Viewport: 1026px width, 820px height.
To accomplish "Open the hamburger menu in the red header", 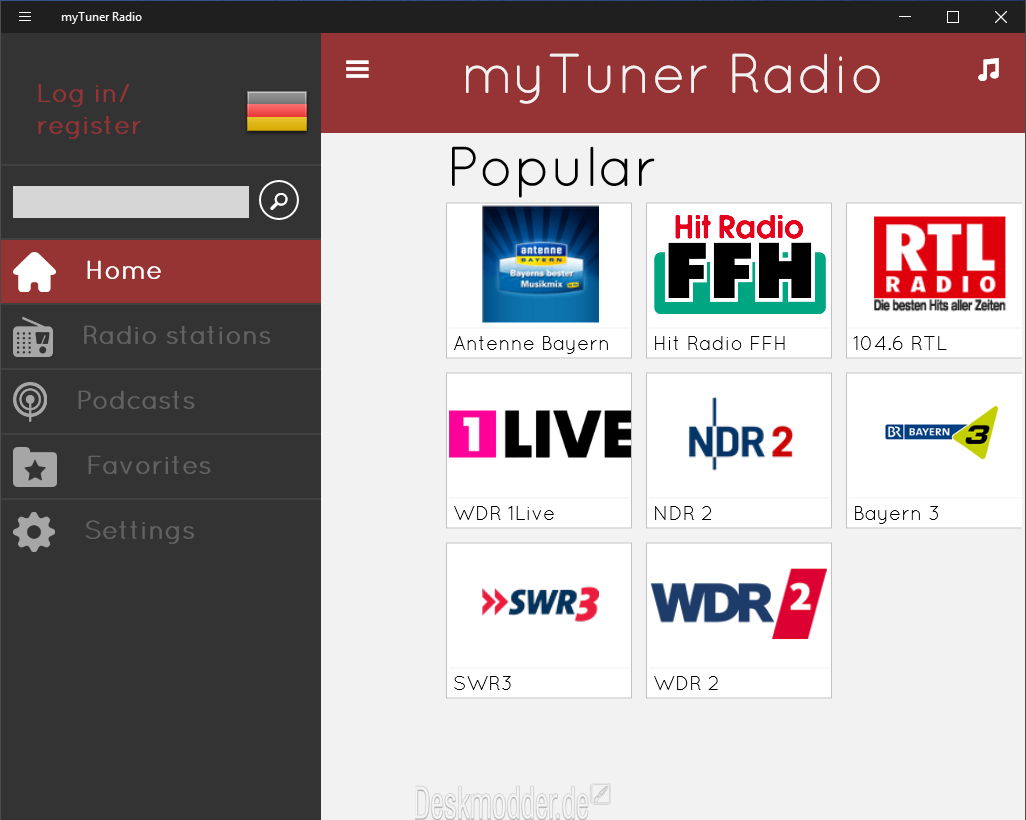I will 357,69.
